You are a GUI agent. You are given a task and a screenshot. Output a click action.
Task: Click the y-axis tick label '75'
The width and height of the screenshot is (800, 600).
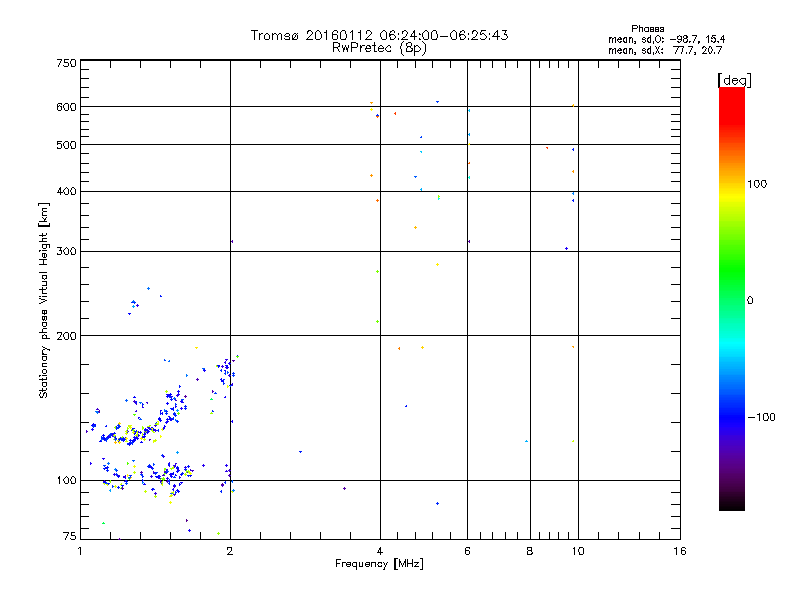70,536
